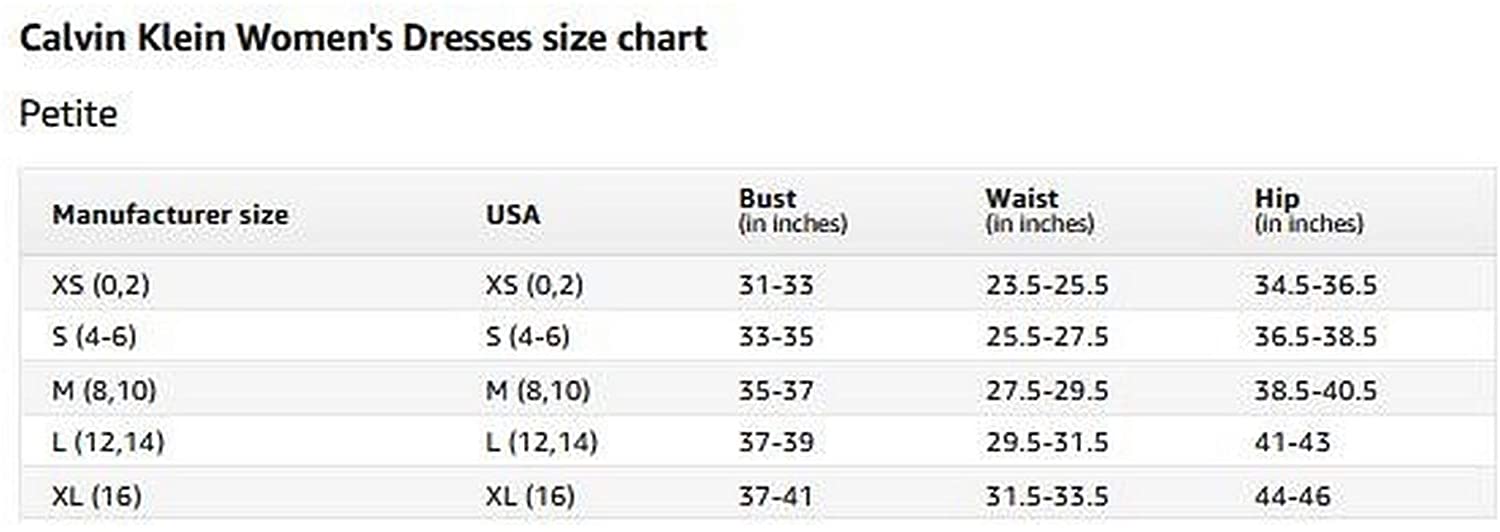Select the Petite heading text

tap(68, 114)
